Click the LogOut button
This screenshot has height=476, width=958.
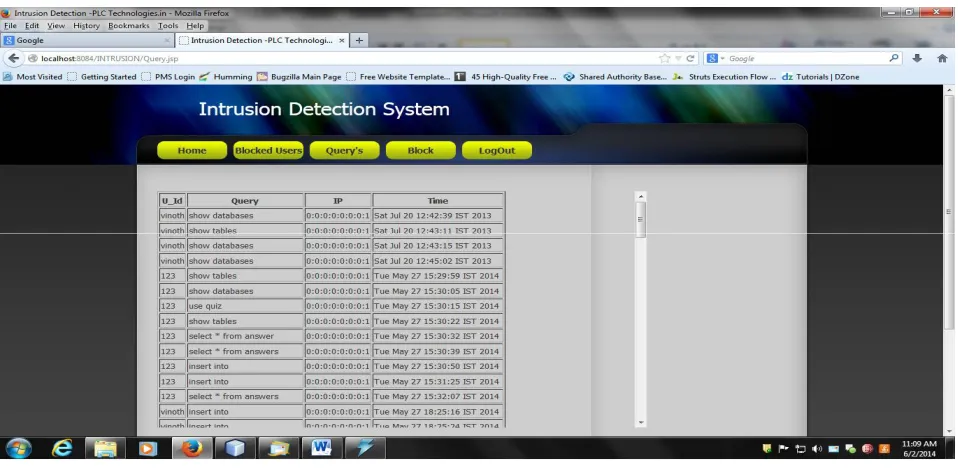(x=497, y=150)
